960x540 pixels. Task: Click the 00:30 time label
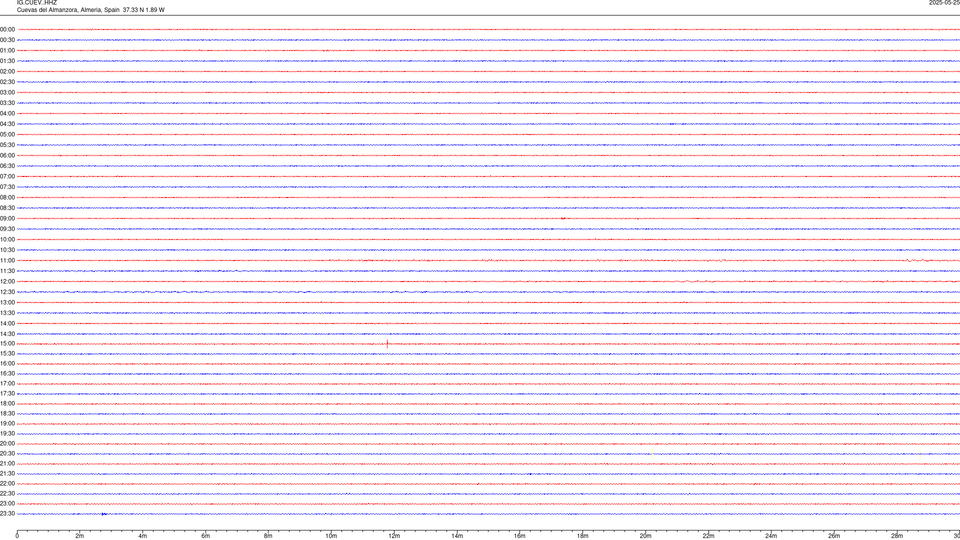(7, 40)
